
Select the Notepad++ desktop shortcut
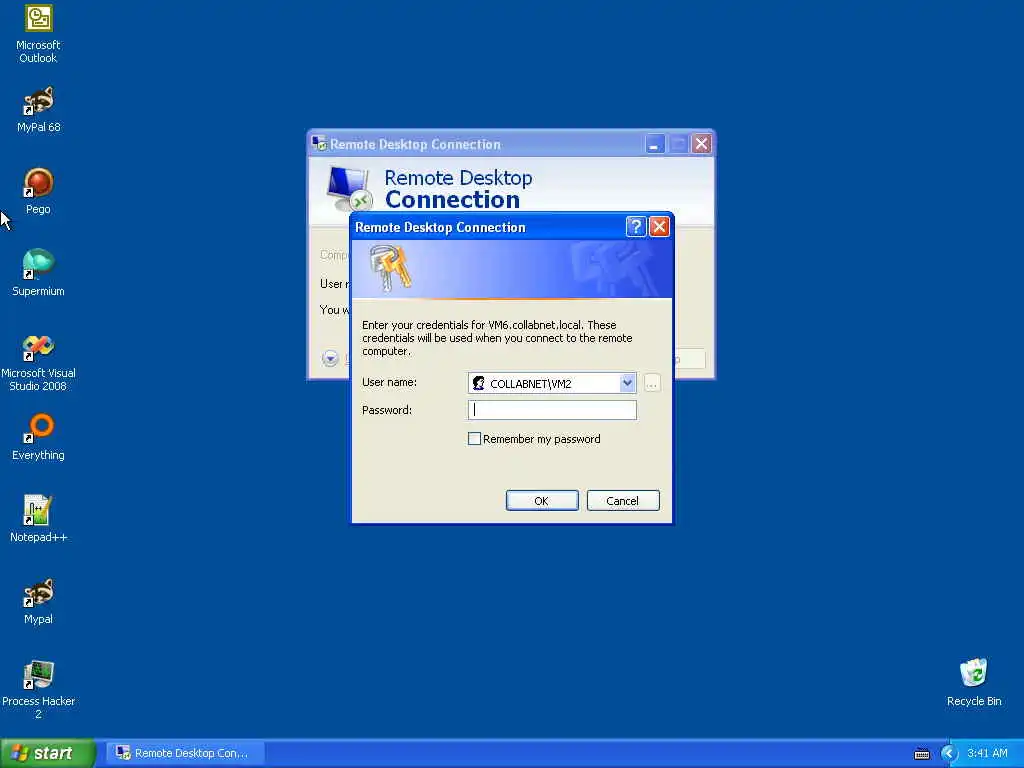[x=39, y=519]
